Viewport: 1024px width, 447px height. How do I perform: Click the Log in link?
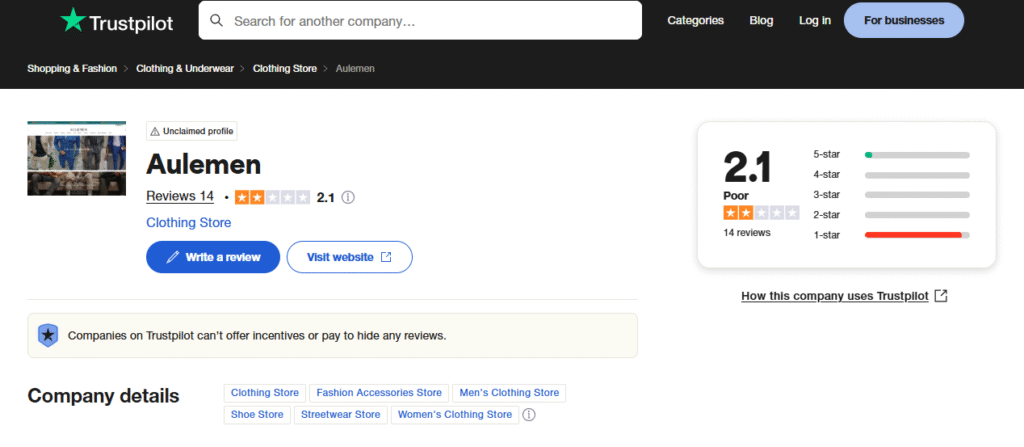pos(815,20)
